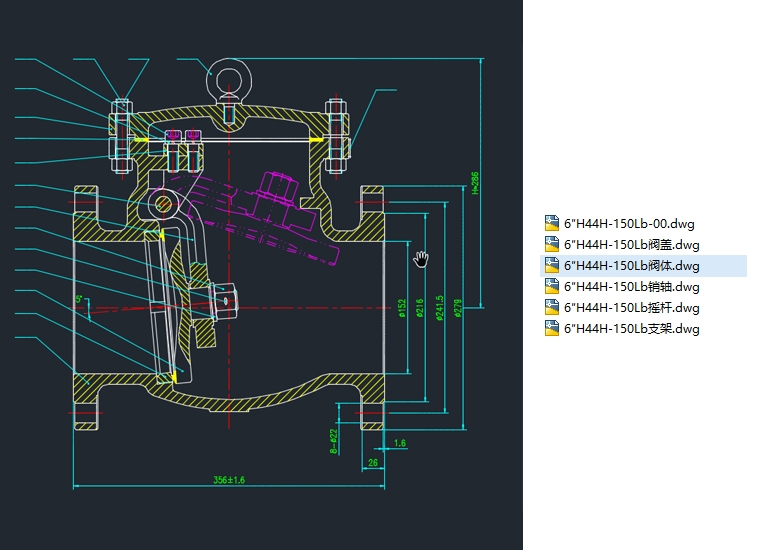Image resolution: width=760 pixels, height=550 pixels.
Task: Click the icon of highlighted 阀体.dwg file
Action: pyautogui.click(x=552, y=265)
